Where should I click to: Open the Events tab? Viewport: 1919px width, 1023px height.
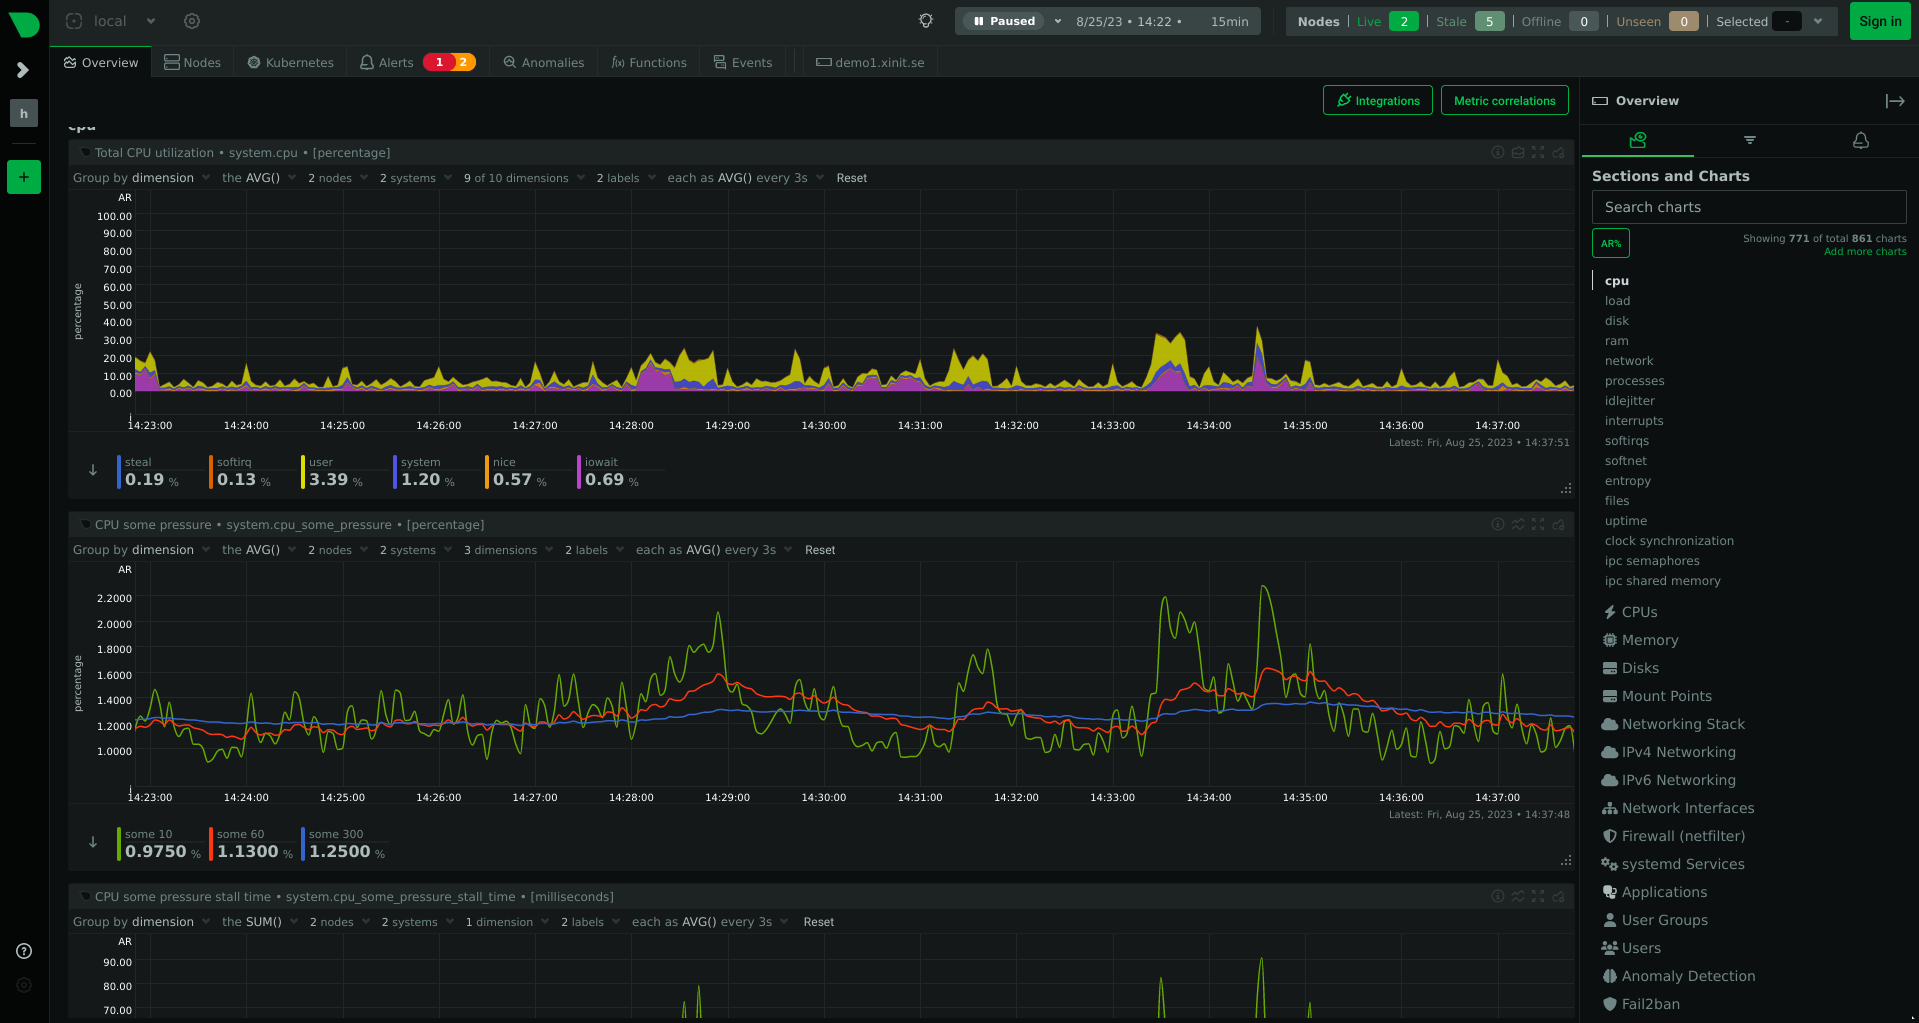pos(743,62)
